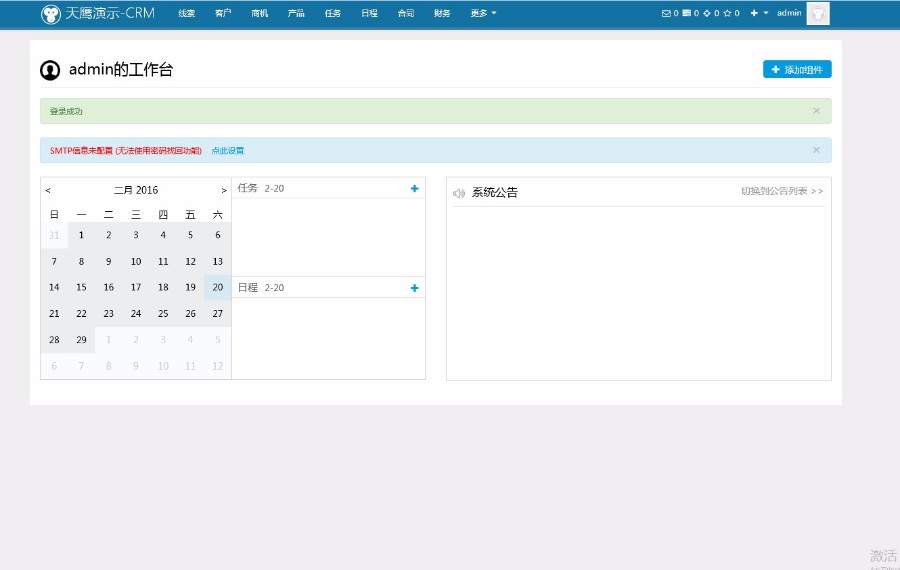The width and height of the screenshot is (900, 570).
Task: Click 切换到公告列表 link
Action: tap(782, 191)
